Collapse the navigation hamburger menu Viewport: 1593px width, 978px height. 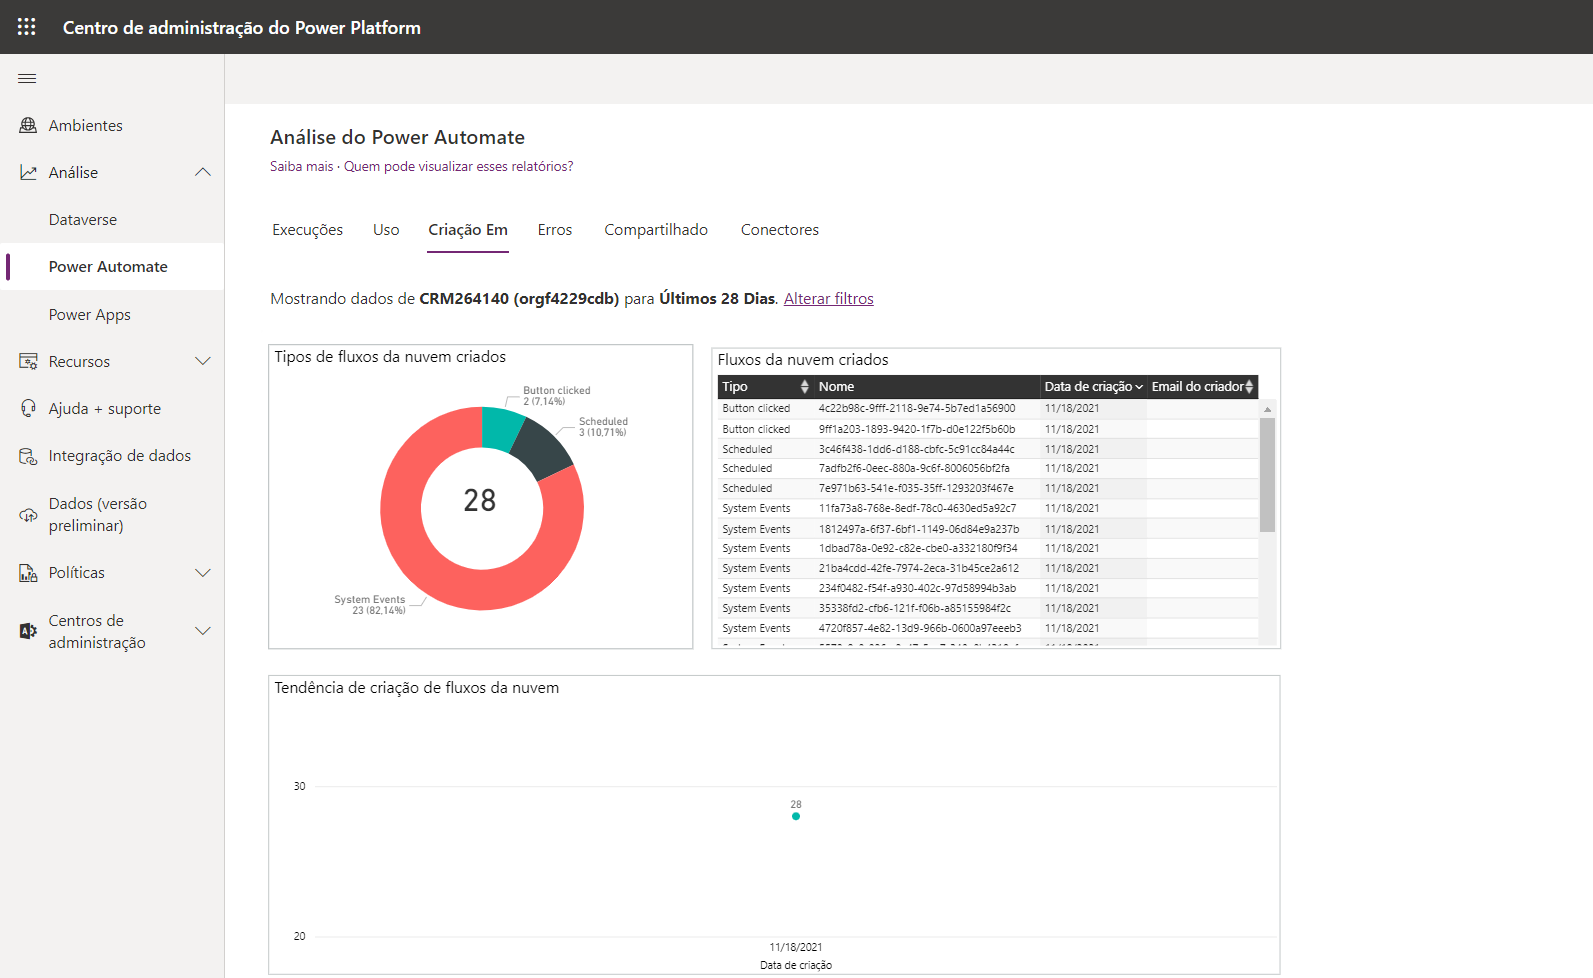pyautogui.click(x=27, y=78)
